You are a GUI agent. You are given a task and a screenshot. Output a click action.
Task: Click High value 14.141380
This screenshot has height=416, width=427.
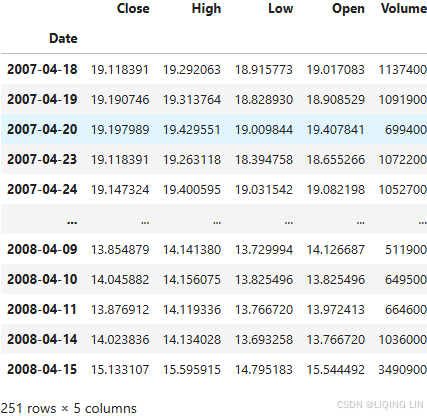pos(192,250)
